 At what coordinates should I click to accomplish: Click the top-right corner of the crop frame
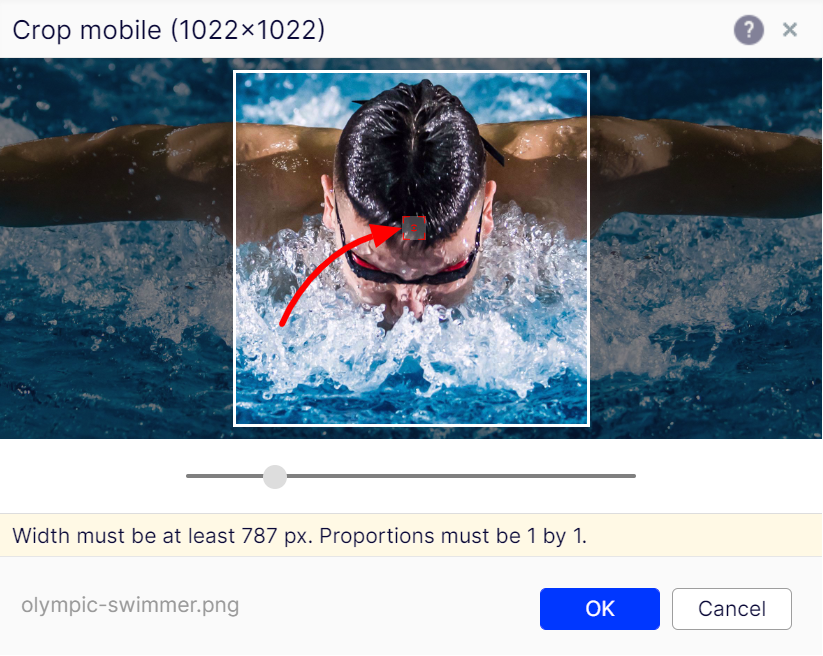[x=588, y=72]
